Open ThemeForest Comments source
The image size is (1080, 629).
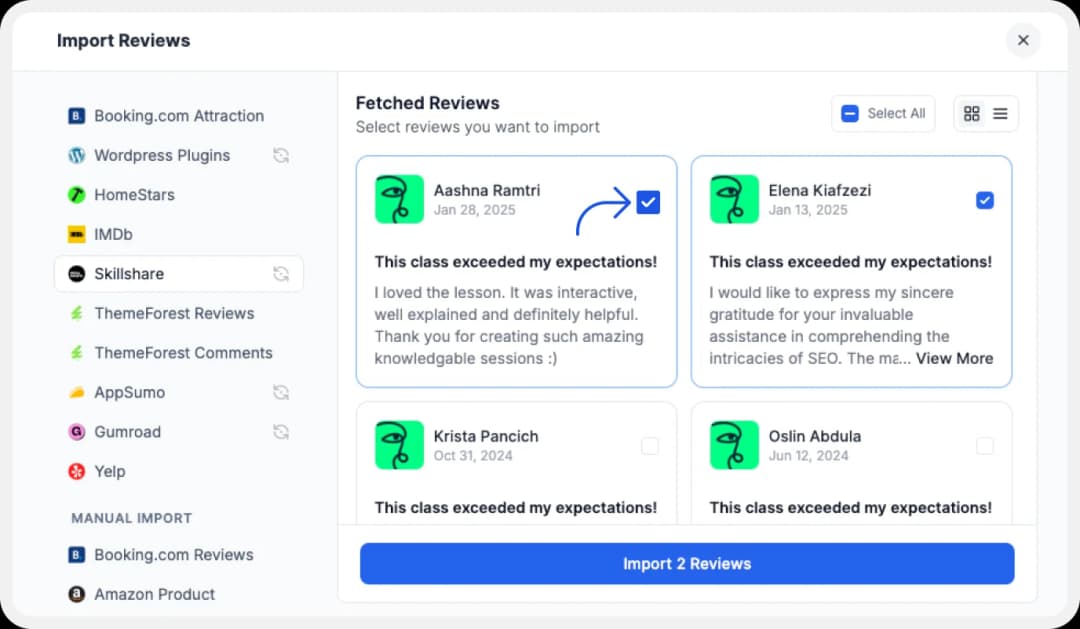tap(182, 353)
